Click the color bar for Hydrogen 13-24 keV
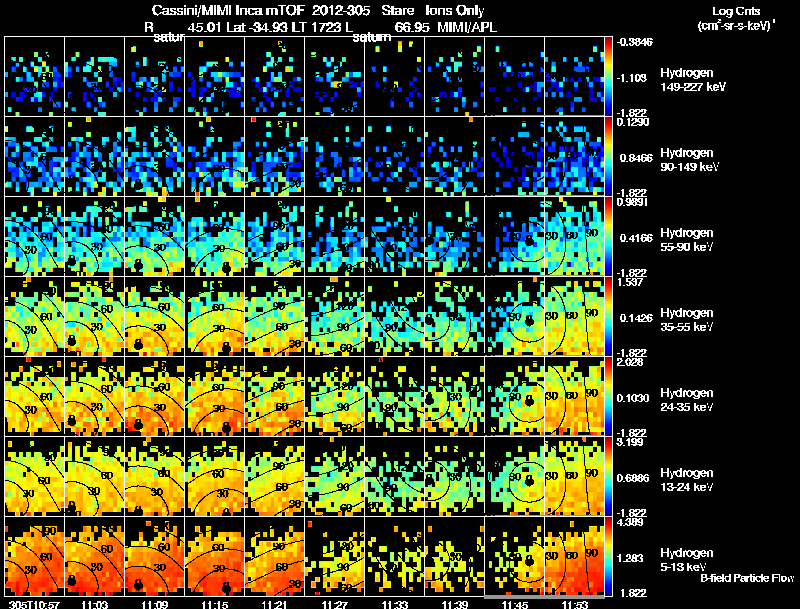The height and width of the screenshot is (609, 800). pyautogui.click(x=608, y=477)
